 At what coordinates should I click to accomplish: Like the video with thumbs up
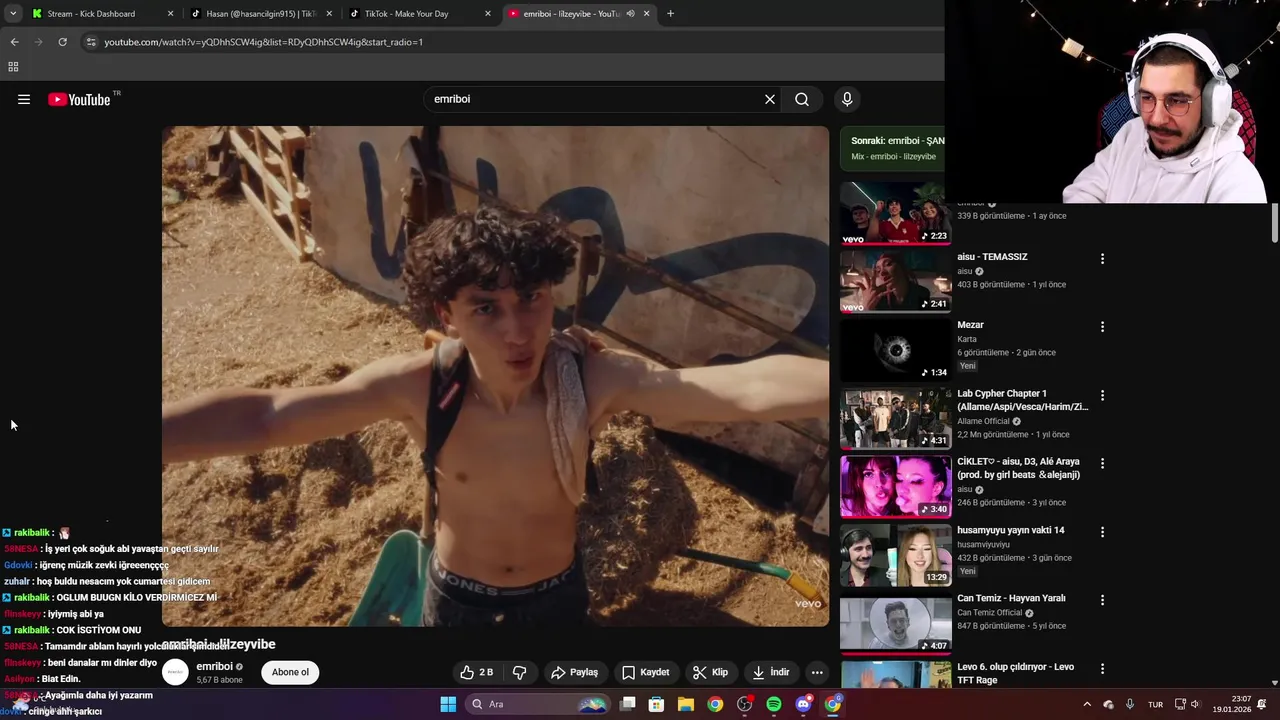click(x=477, y=672)
